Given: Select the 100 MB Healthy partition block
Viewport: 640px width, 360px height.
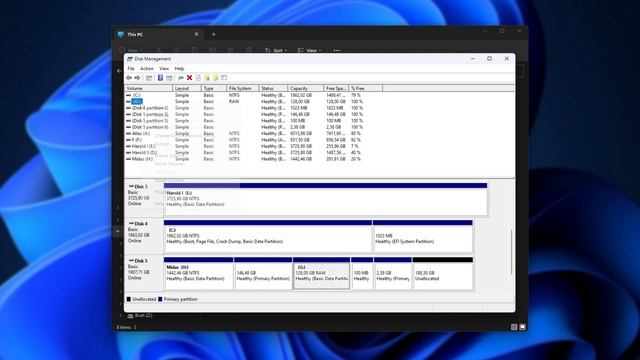Looking at the screenshot, I should (362, 273).
